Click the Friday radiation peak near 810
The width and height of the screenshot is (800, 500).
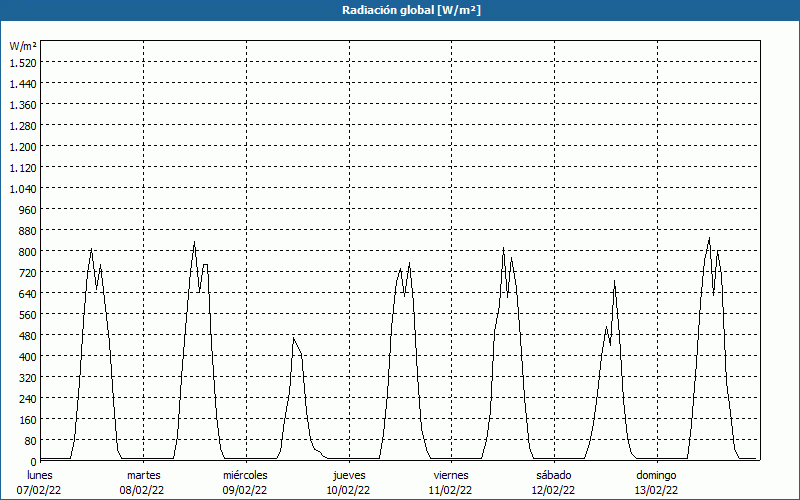pos(503,248)
